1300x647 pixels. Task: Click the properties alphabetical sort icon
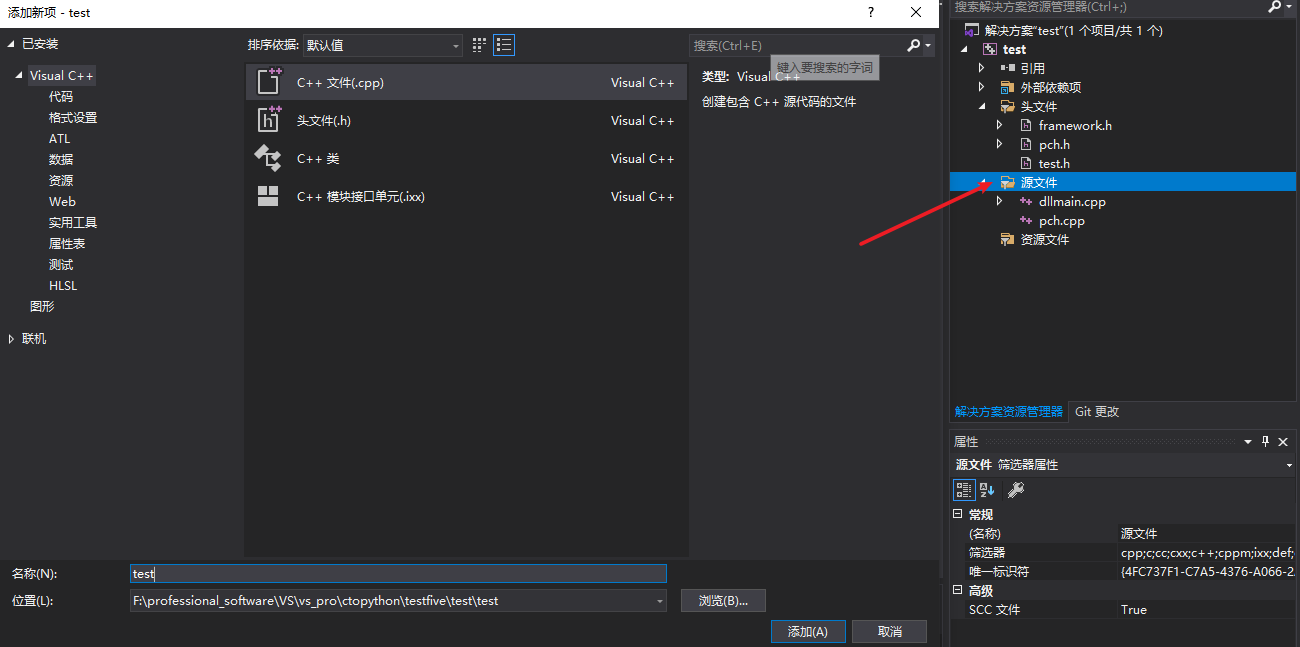987,489
